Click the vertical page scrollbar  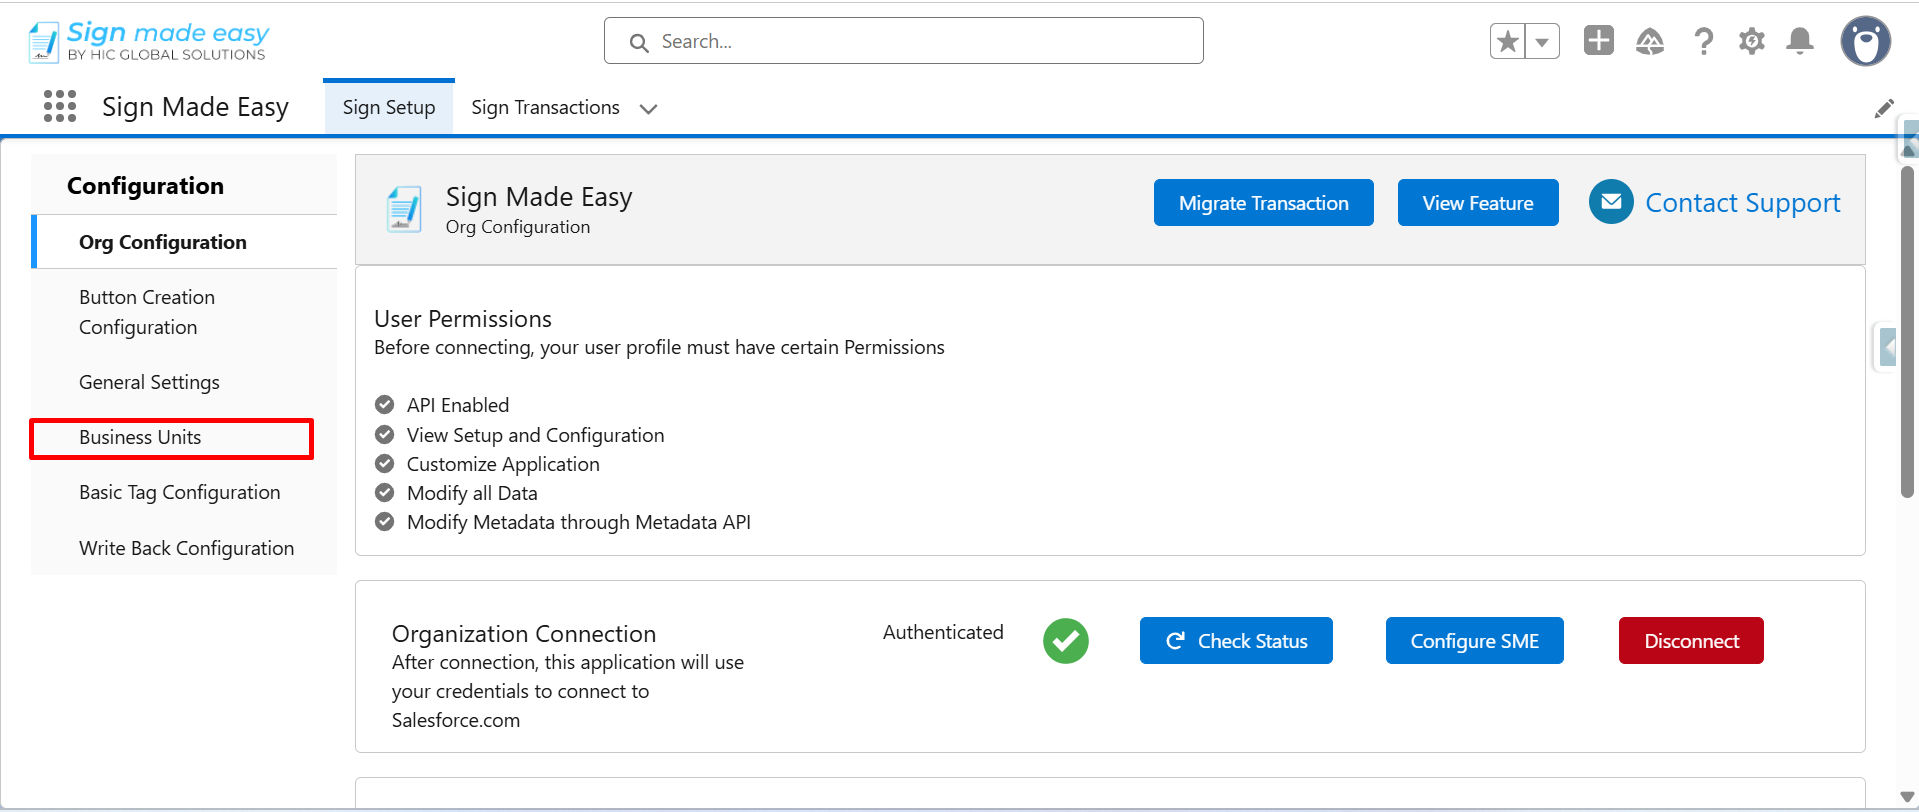pyautogui.click(x=1907, y=332)
